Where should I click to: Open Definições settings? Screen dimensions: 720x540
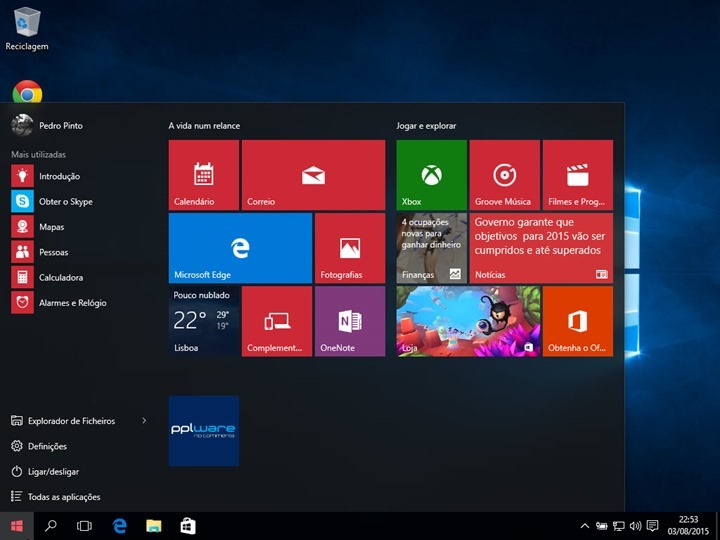click(x=39, y=446)
